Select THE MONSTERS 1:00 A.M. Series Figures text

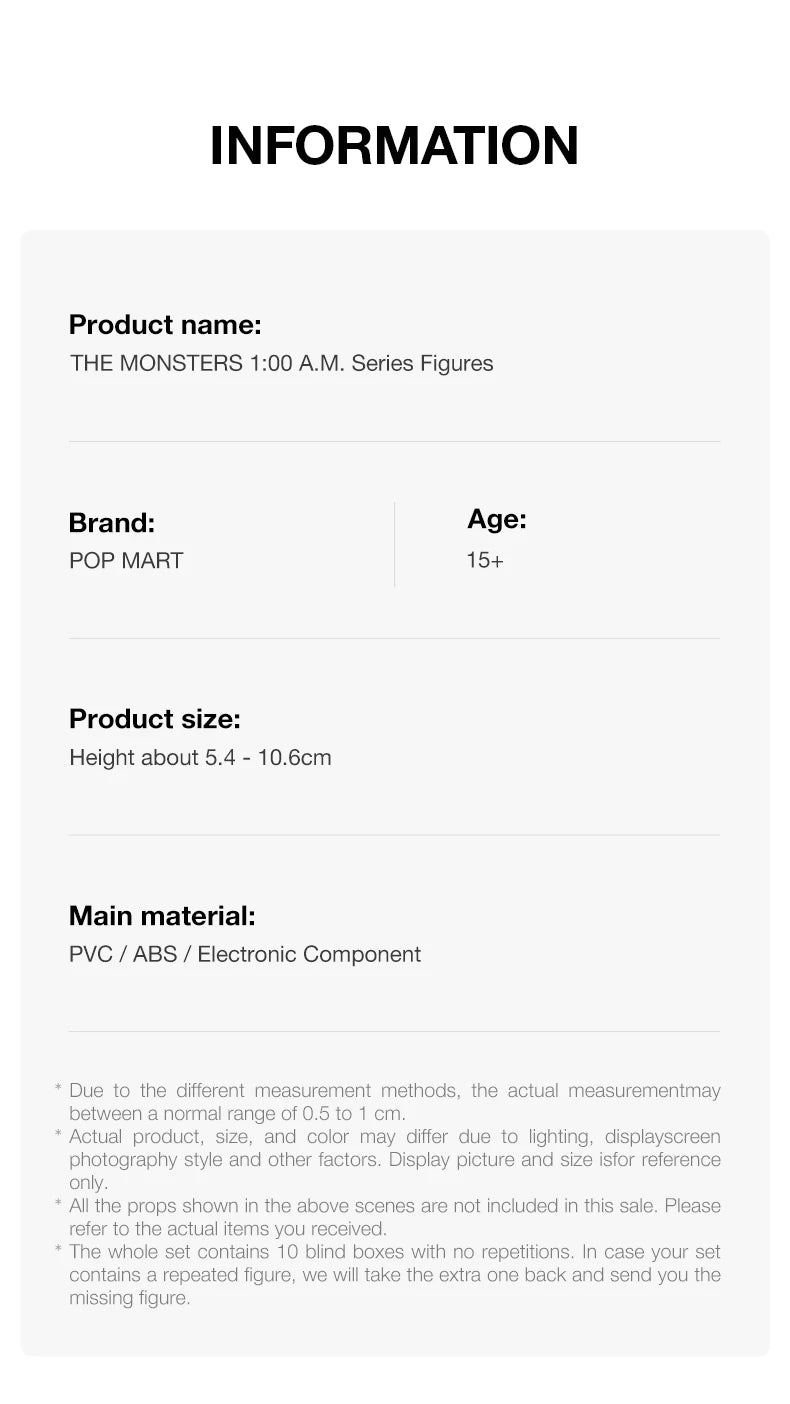281,363
